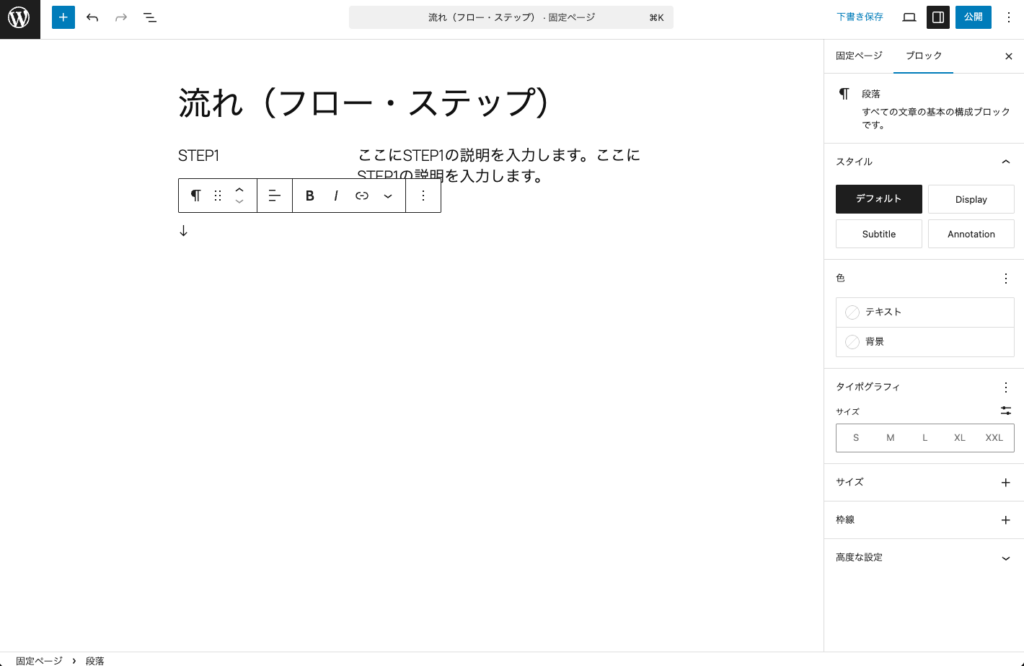This screenshot has width=1024, height=666.
Task: Click the desktop preview icon
Action: coord(907,17)
